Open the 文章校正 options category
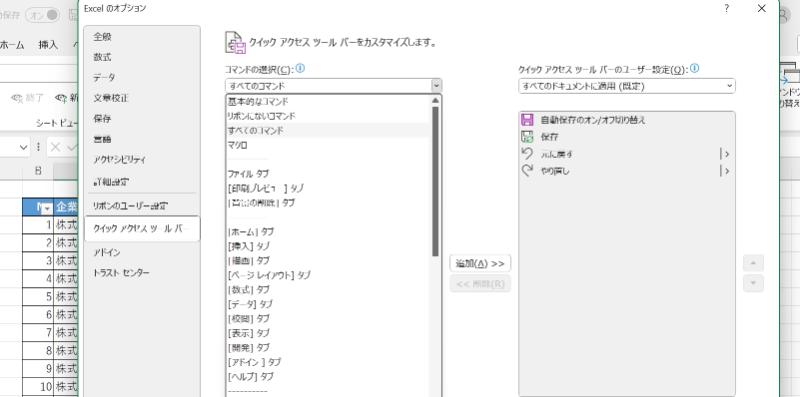 coord(142,98)
